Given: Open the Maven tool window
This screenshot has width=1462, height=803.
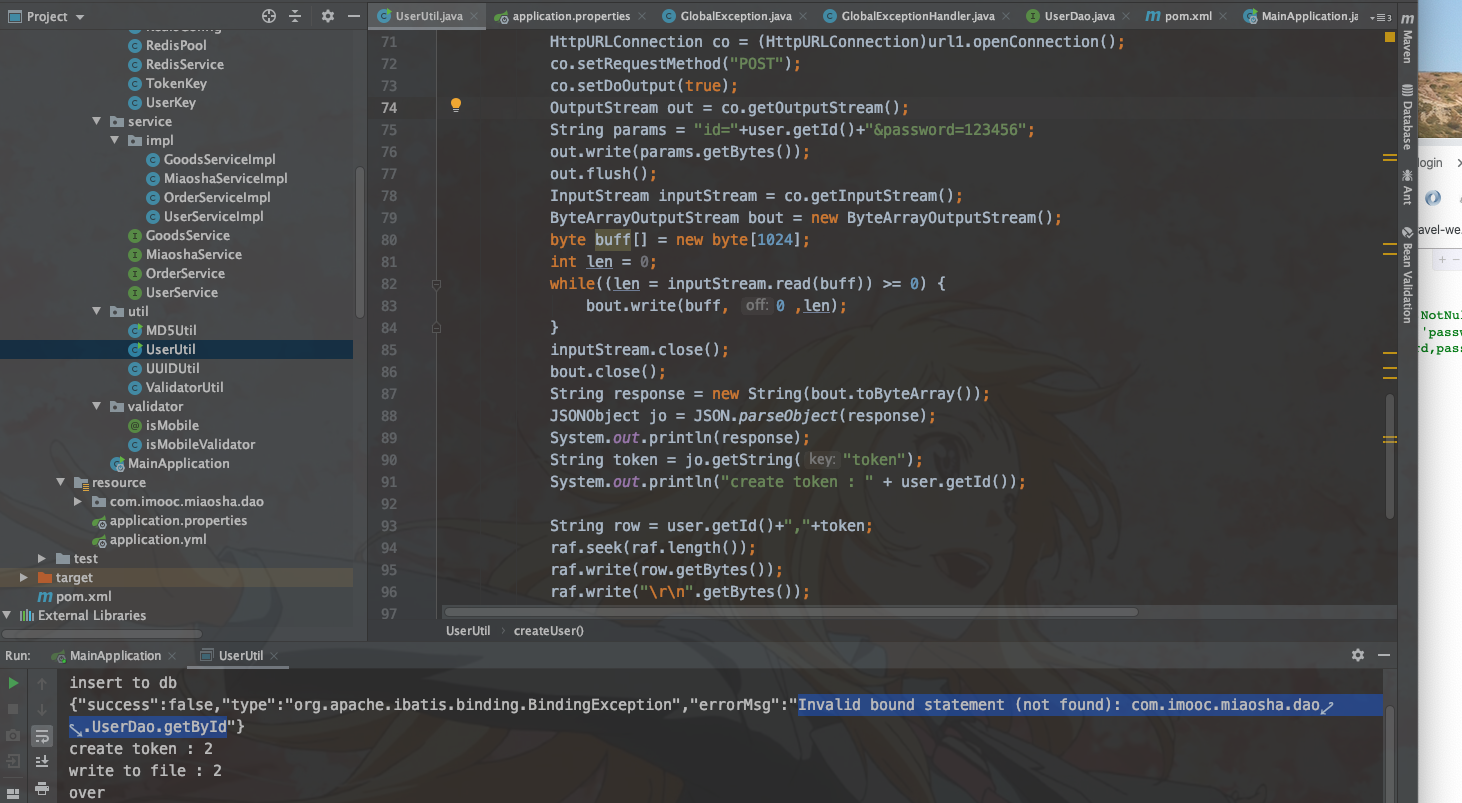Looking at the screenshot, I should (x=1407, y=38).
